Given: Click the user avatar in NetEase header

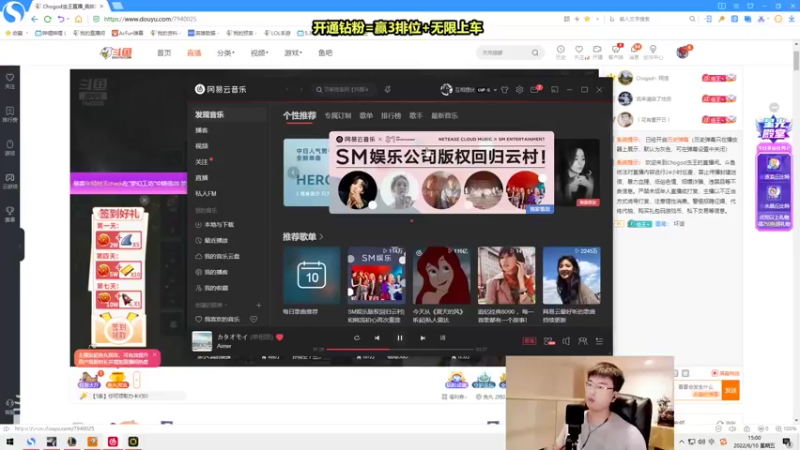Looking at the screenshot, I should point(446,89).
